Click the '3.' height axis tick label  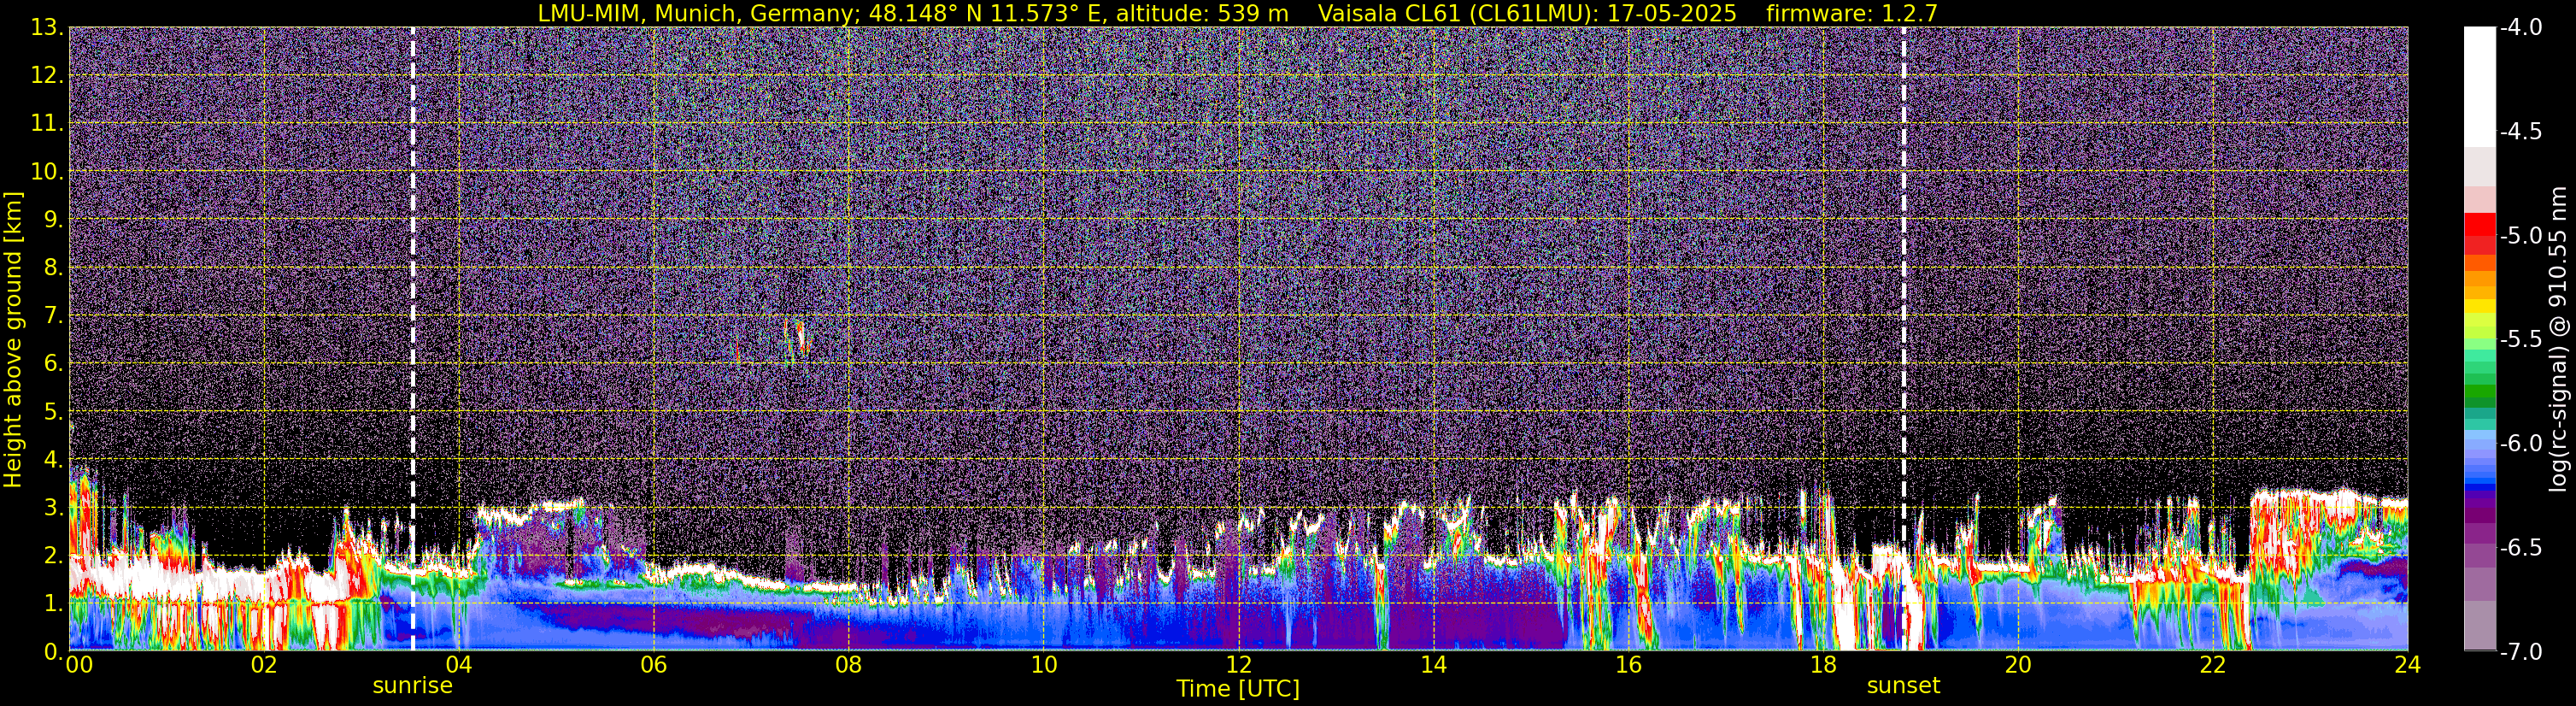pos(53,508)
